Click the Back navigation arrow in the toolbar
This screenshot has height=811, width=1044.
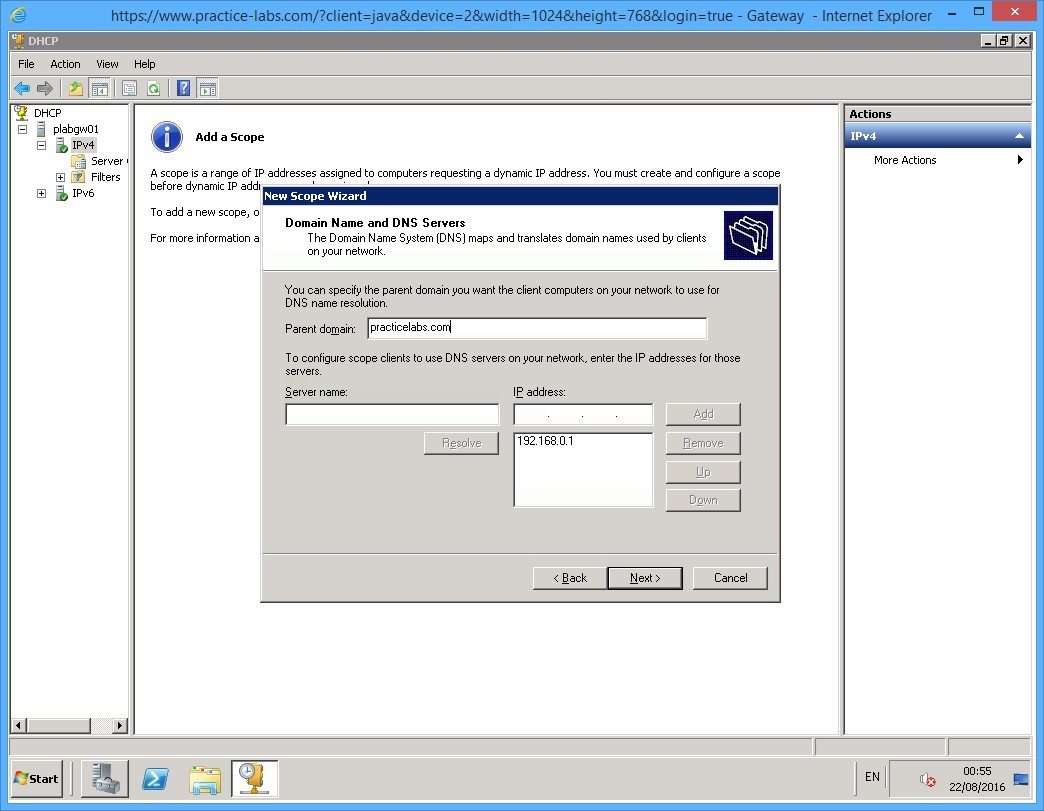point(21,87)
